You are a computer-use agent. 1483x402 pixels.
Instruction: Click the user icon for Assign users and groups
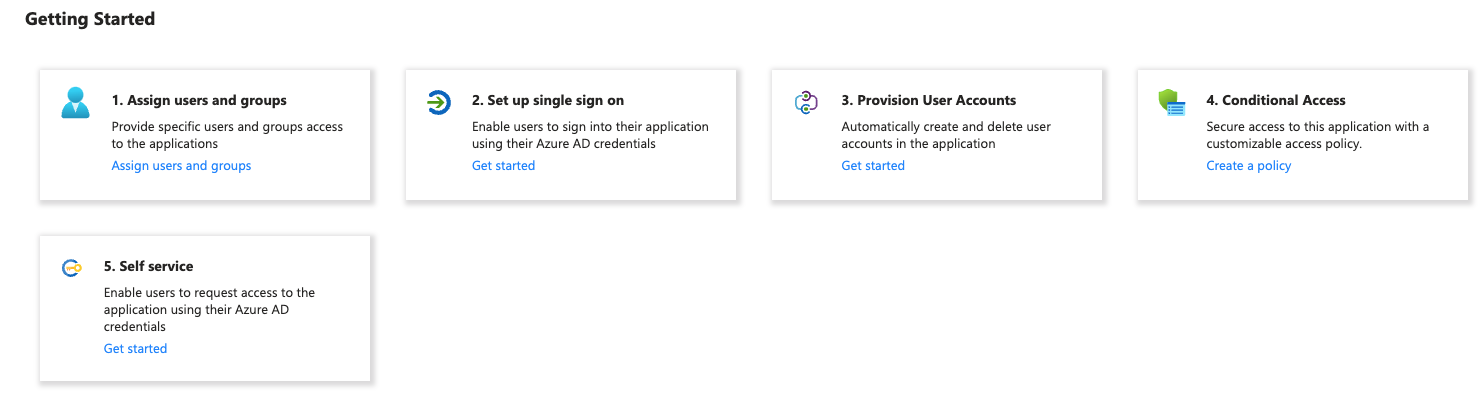[75, 103]
